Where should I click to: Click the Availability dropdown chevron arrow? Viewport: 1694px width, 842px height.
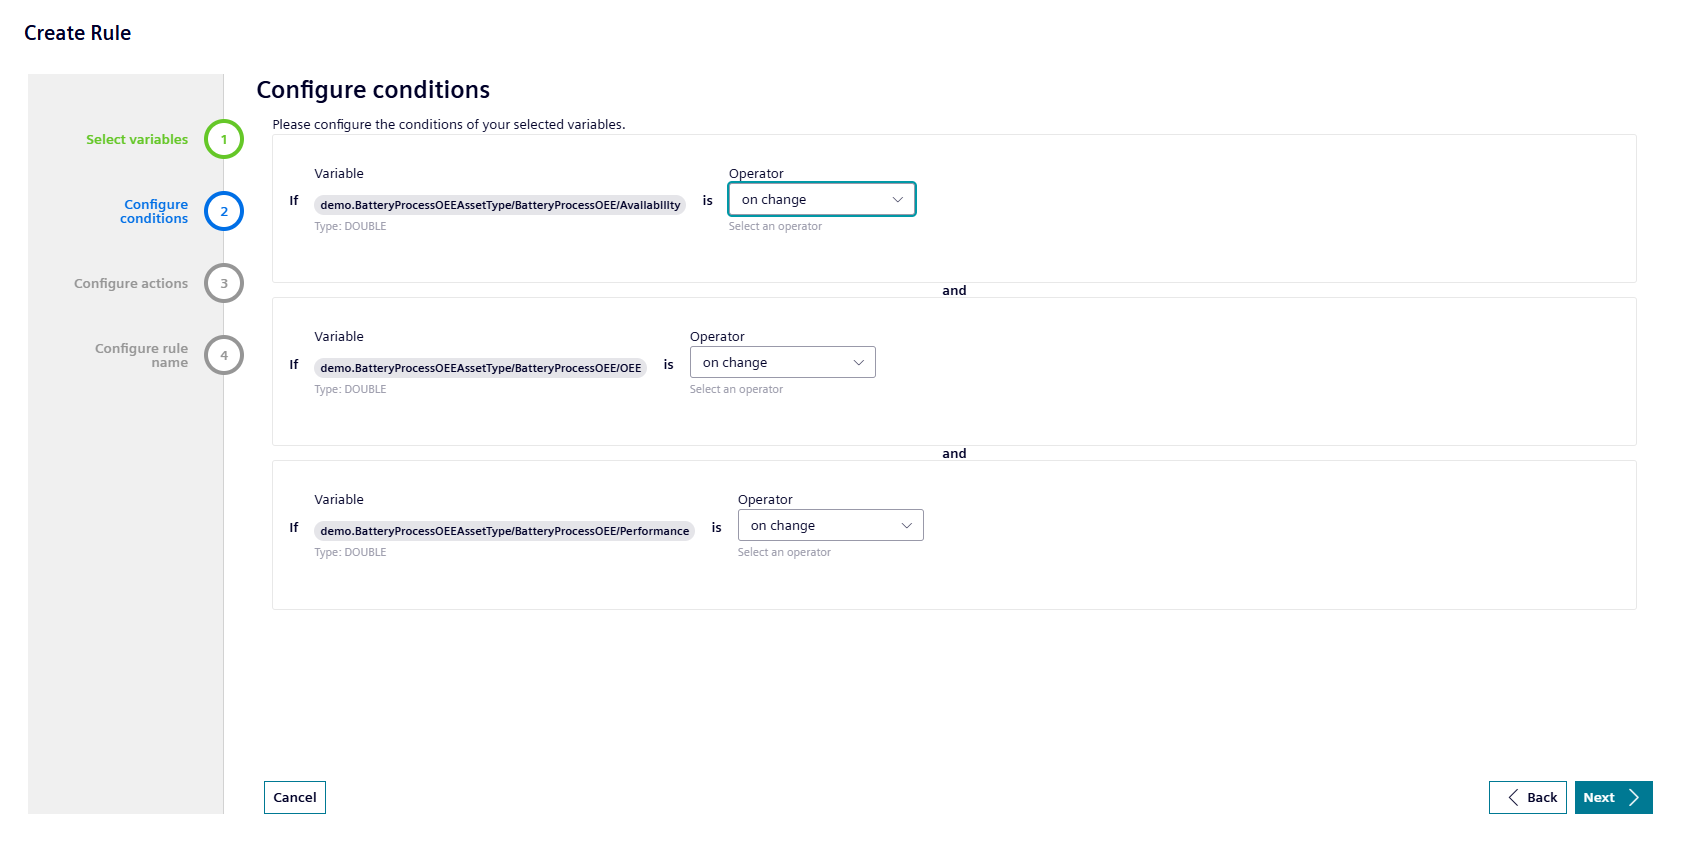tap(897, 199)
